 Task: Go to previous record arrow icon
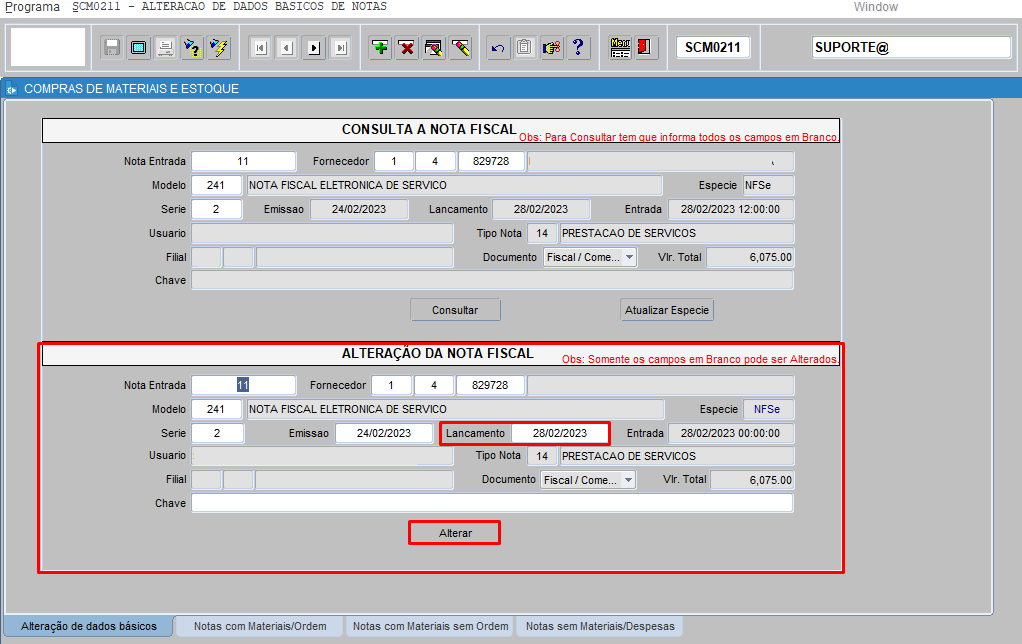pos(287,48)
